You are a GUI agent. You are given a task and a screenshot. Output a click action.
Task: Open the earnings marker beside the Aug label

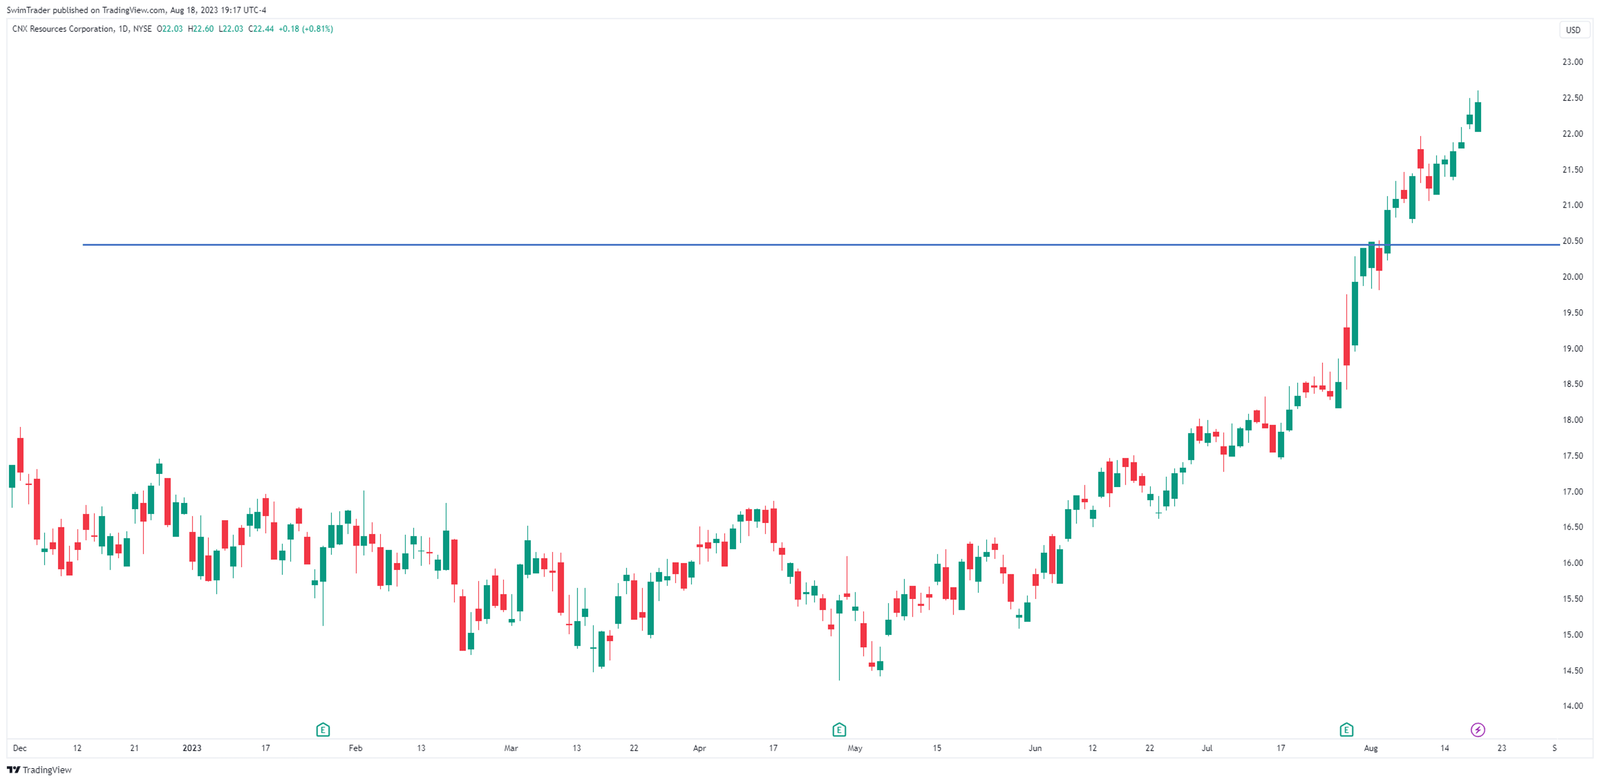1346,730
